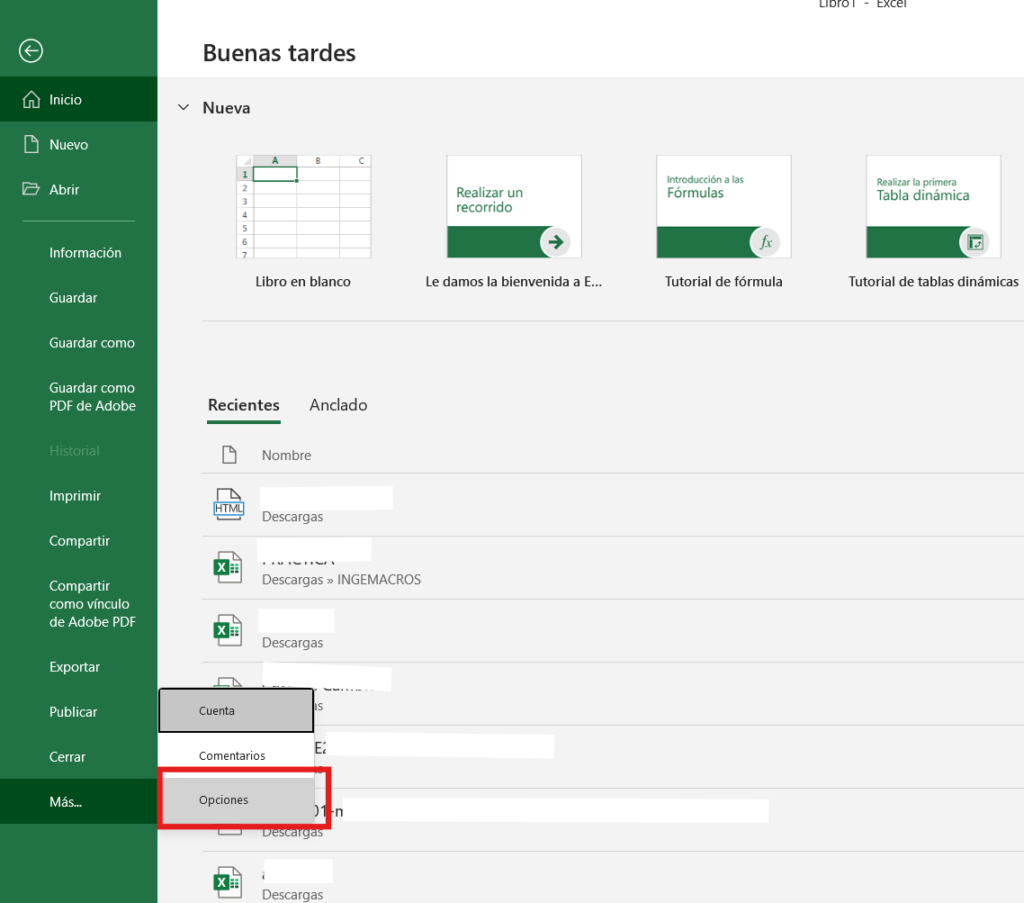Open the Realizar un recorrido template

point(514,206)
